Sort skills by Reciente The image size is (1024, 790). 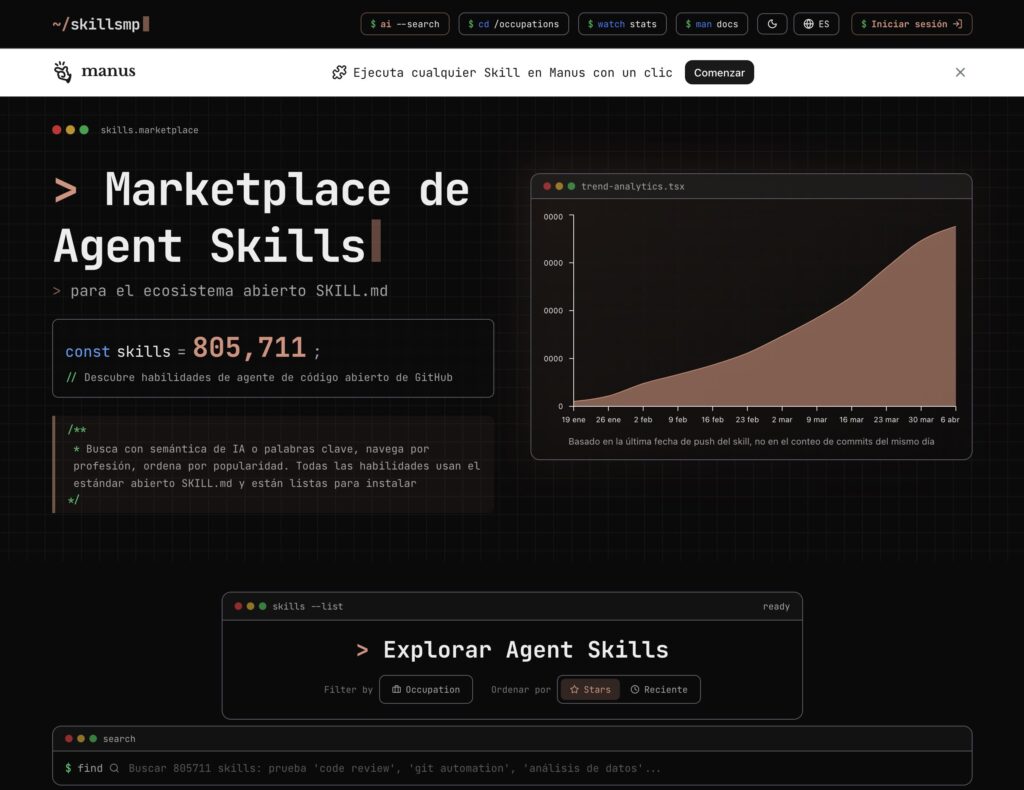pos(659,689)
